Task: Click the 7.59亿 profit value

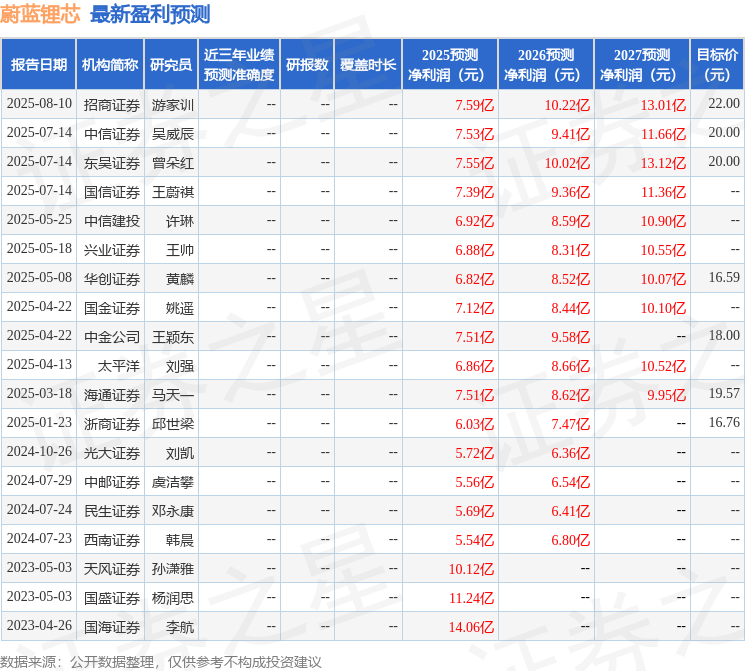Action: click(474, 105)
